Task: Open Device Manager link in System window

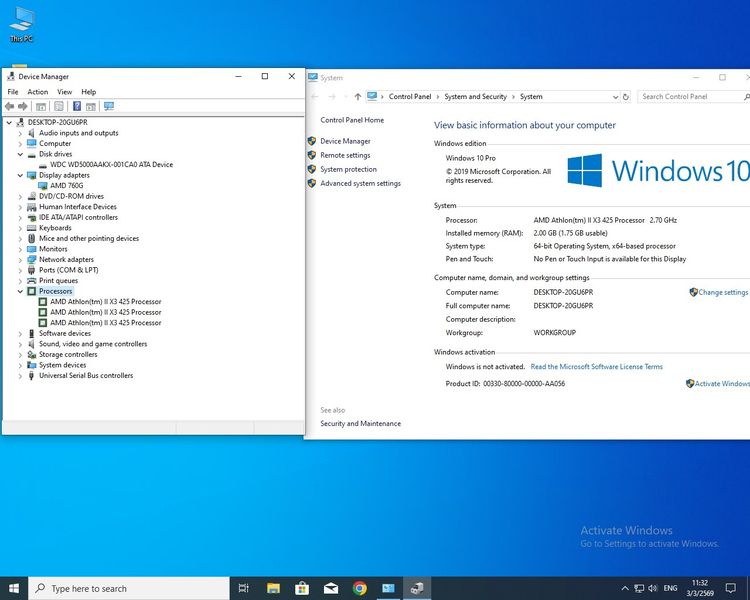Action: pyautogui.click(x=345, y=141)
